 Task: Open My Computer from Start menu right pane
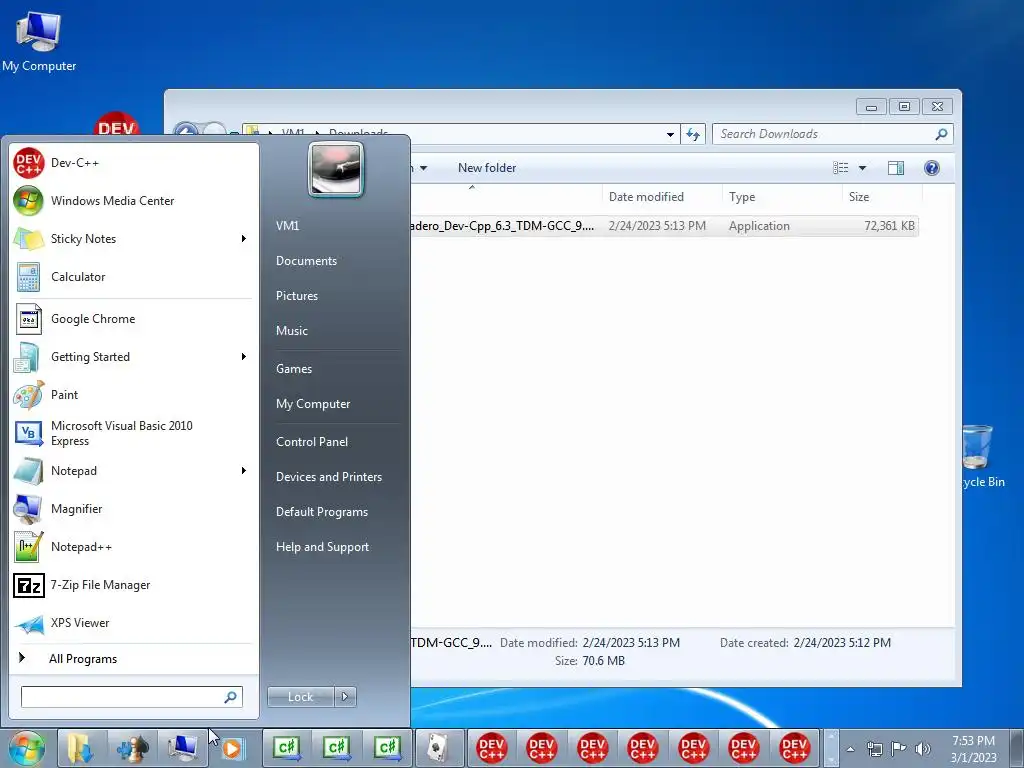pos(313,404)
